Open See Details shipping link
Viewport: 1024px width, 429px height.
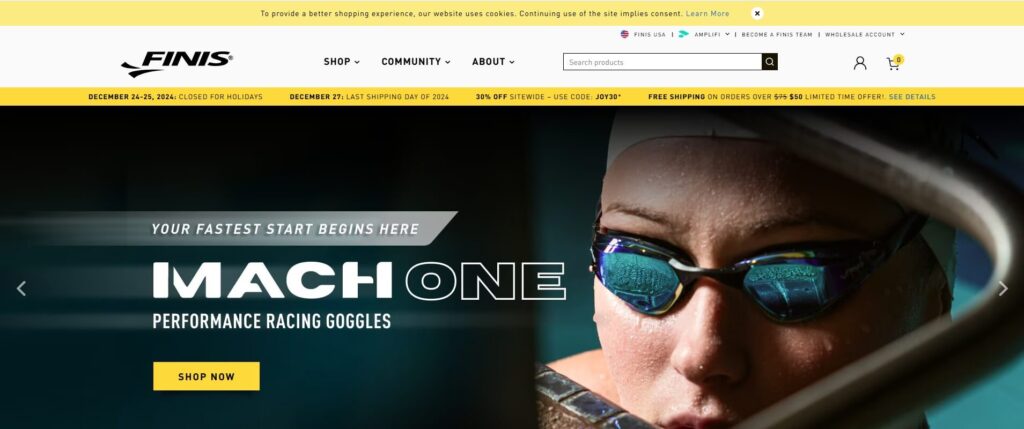pyautogui.click(x=912, y=97)
